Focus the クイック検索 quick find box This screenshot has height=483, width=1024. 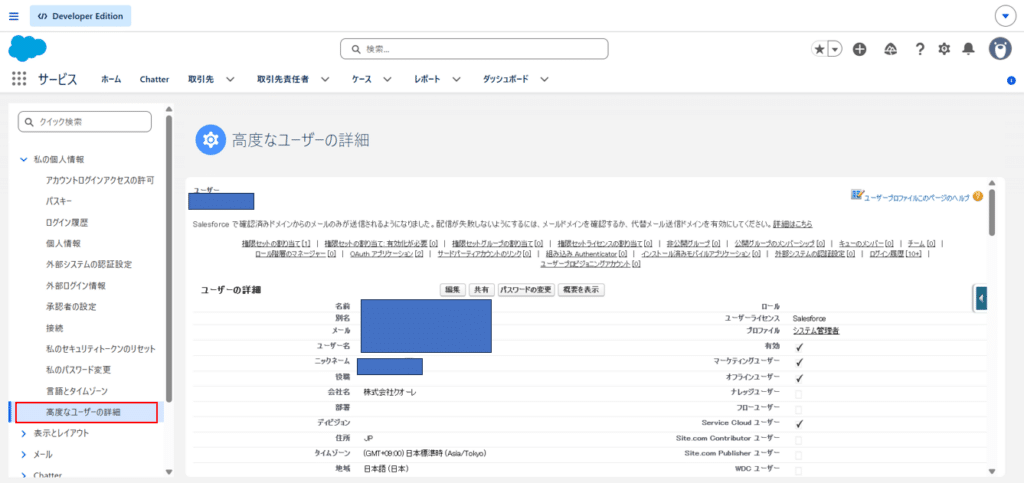(85, 121)
